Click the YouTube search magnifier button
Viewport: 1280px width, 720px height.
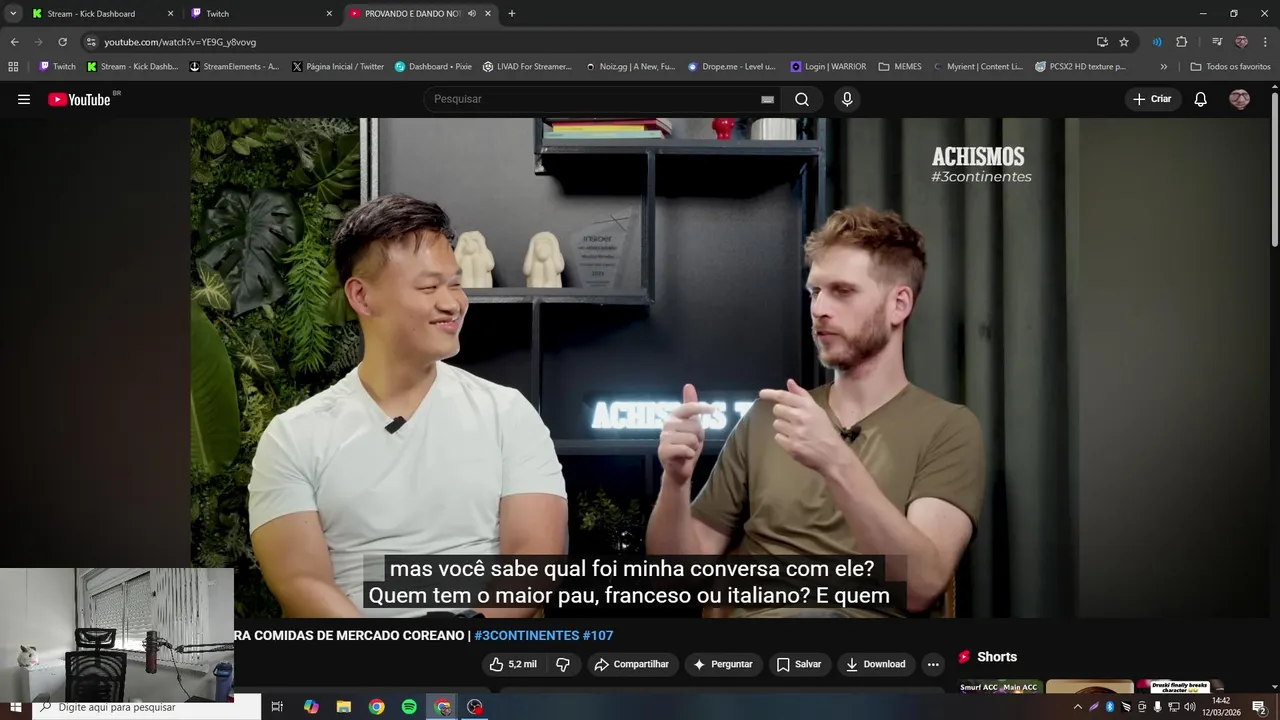[x=802, y=99]
